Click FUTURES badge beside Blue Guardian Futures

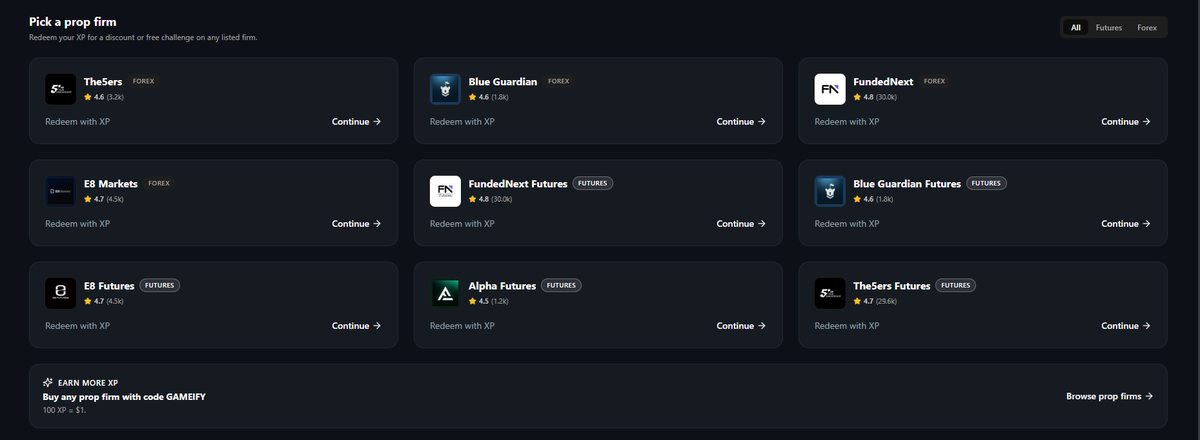tap(987, 183)
